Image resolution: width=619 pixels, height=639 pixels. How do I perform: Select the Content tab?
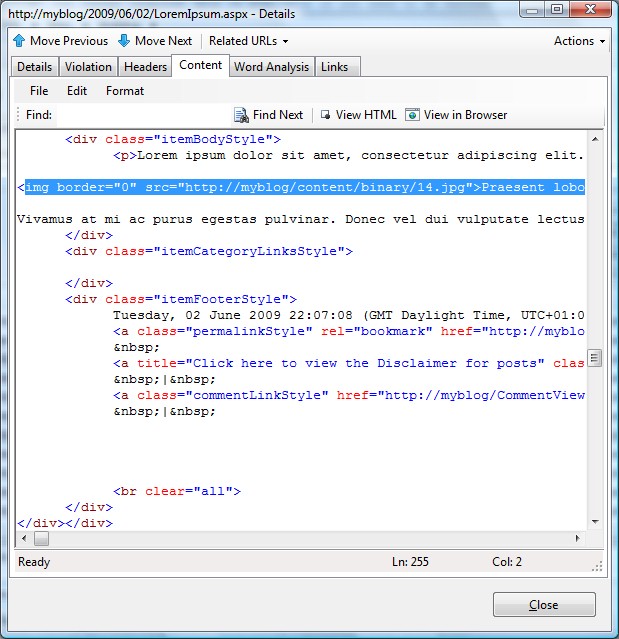[x=200, y=65]
